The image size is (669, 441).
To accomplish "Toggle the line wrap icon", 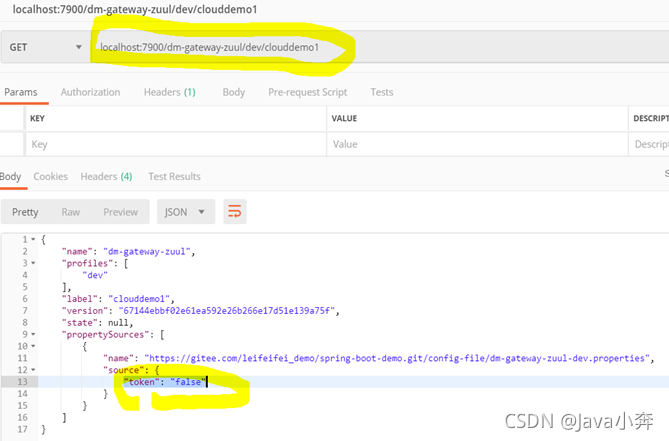I will click(x=235, y=212).
